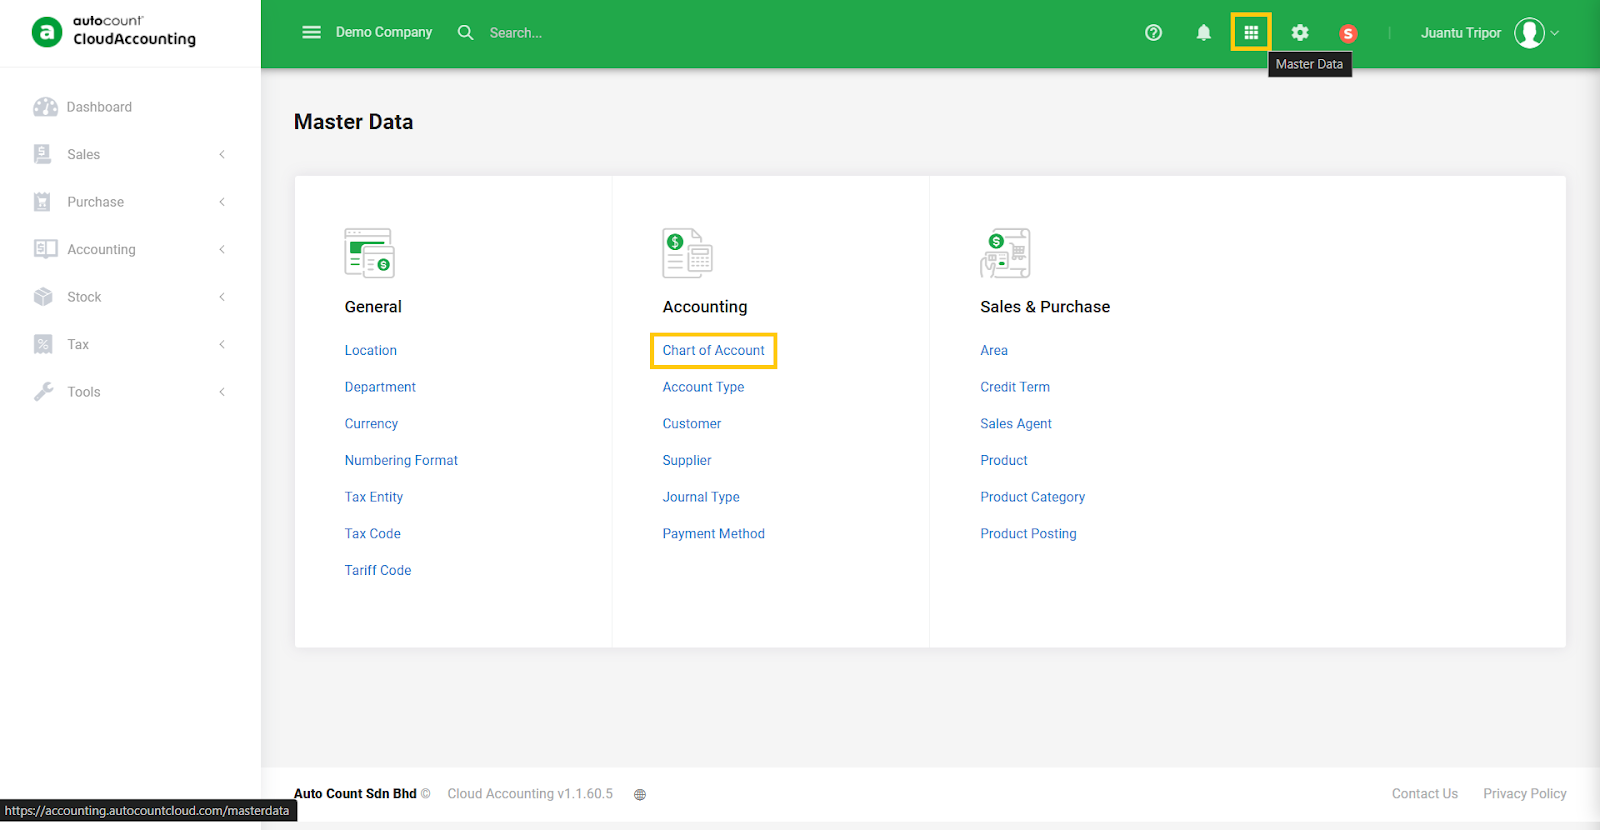Expand the Accounting sidebar menu
The height and width of the screenshot is (830, 1600).
pos(130,249)
